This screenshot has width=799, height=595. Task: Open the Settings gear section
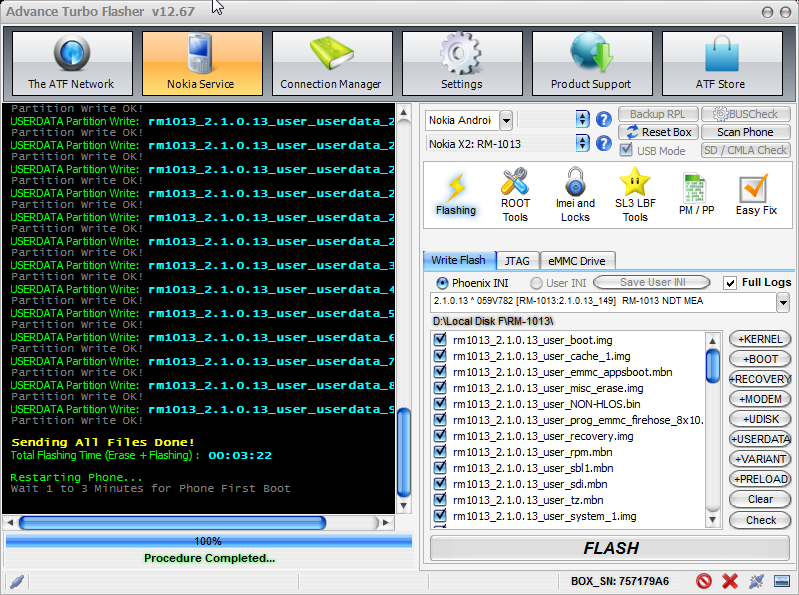(x=462, y=63)
